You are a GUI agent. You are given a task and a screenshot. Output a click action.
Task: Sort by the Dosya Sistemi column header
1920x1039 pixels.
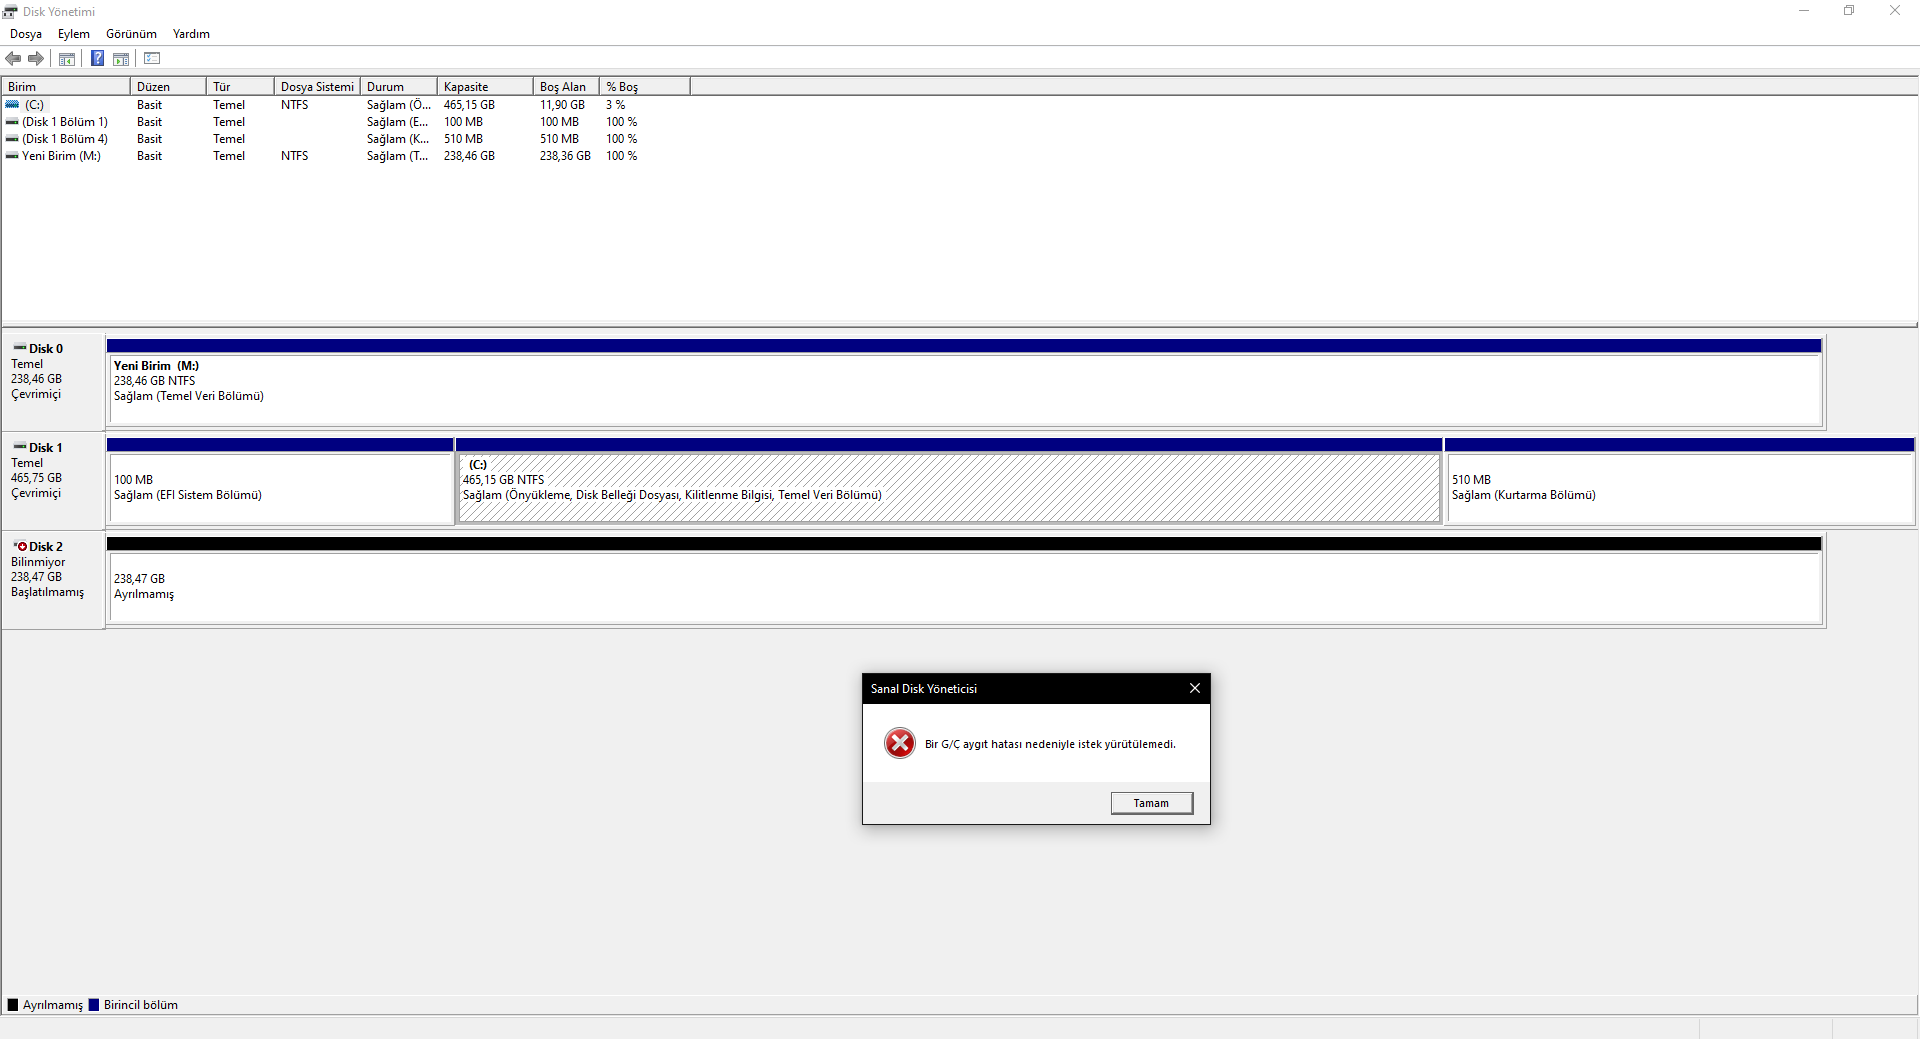[317, 87]
